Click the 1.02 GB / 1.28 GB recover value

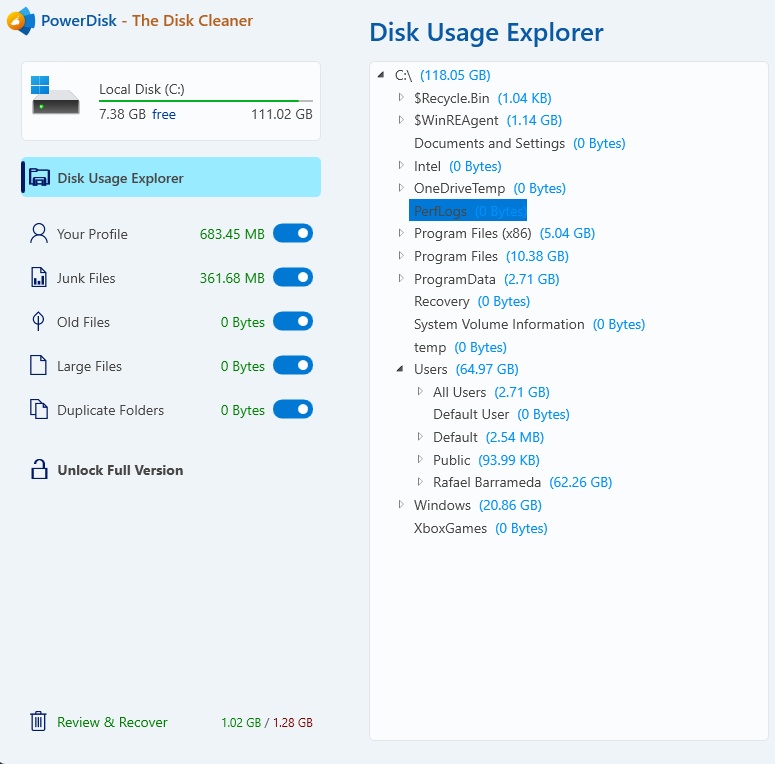click(x=267, y=722)
